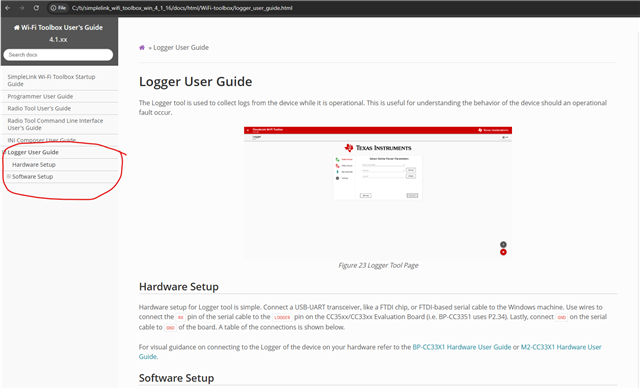The image size is (640, 389).
Task: Open the BP-CC33X1 Hardware User Guide link
Action: coord(462,347)
